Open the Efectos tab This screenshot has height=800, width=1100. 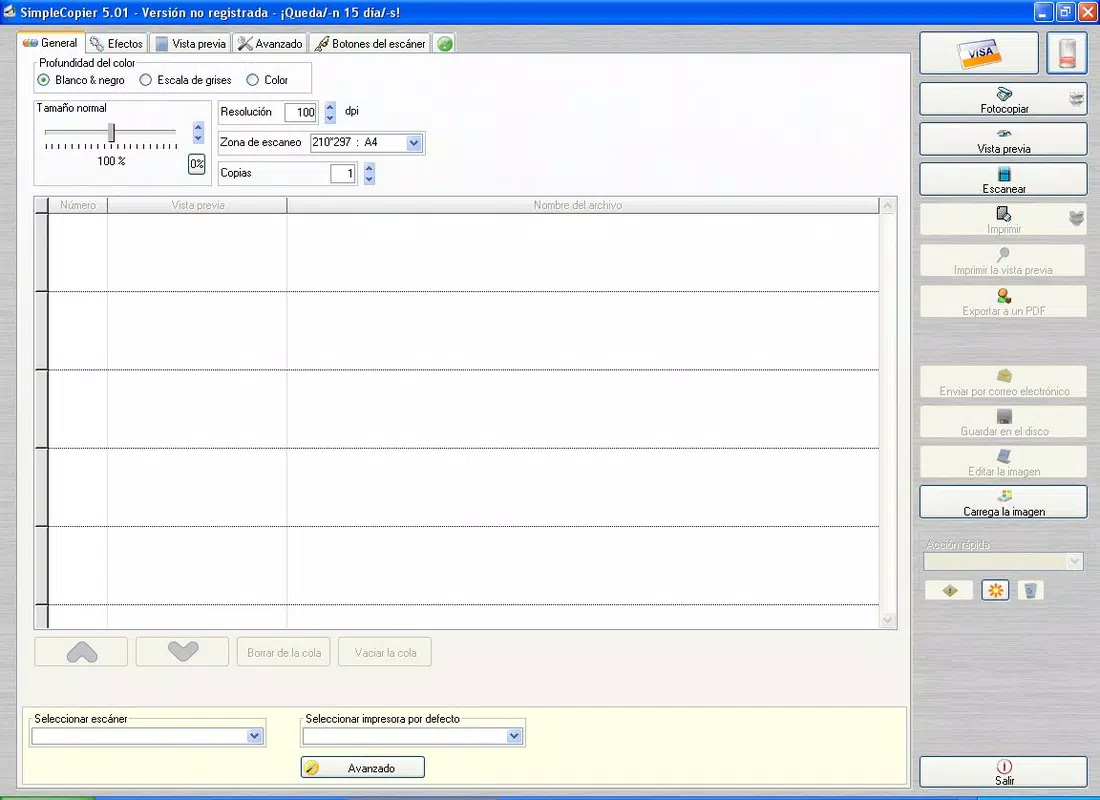[x=117, y=44]
